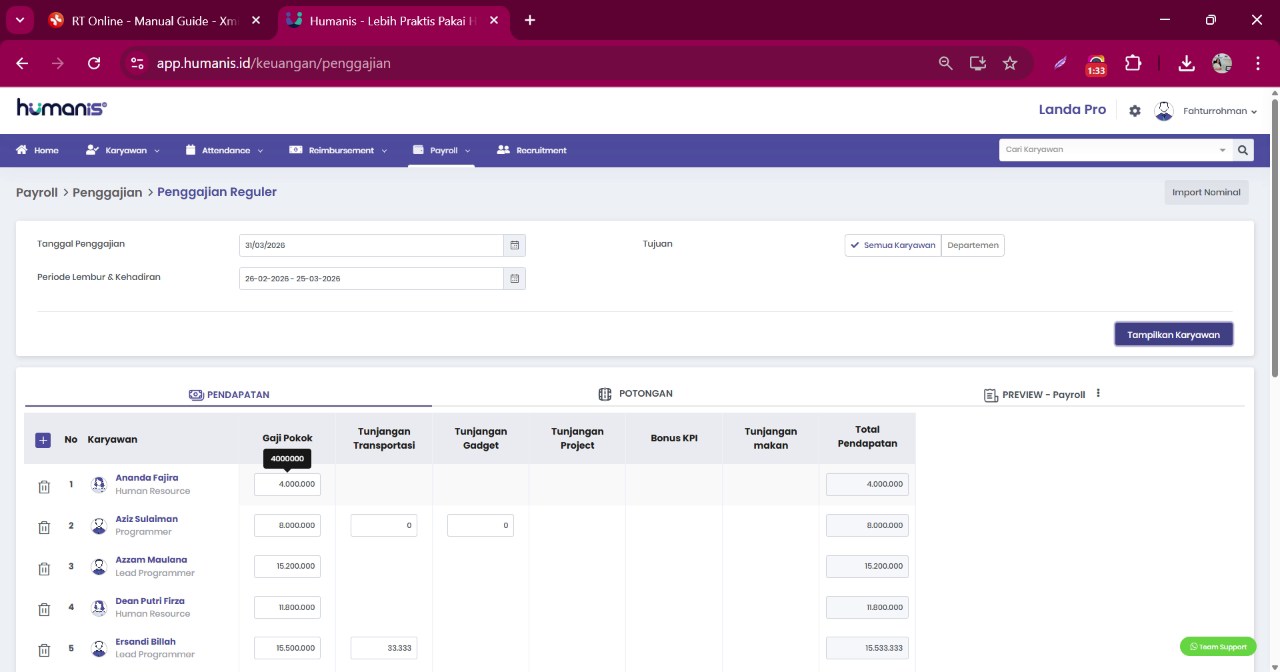Screen dimensions: 1280x672
Task: Switch to PENDAPATAN tab
Action: (229, 395)
